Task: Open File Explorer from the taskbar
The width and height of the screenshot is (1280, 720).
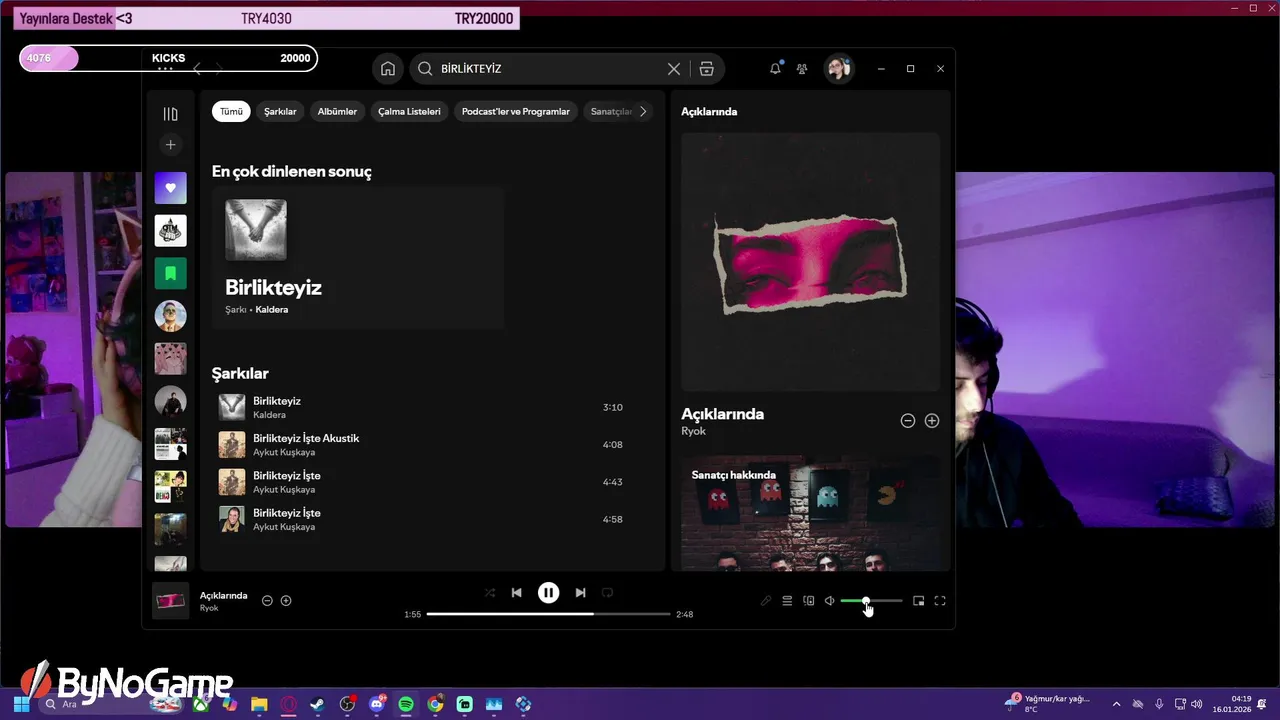Action: [259, 704]
